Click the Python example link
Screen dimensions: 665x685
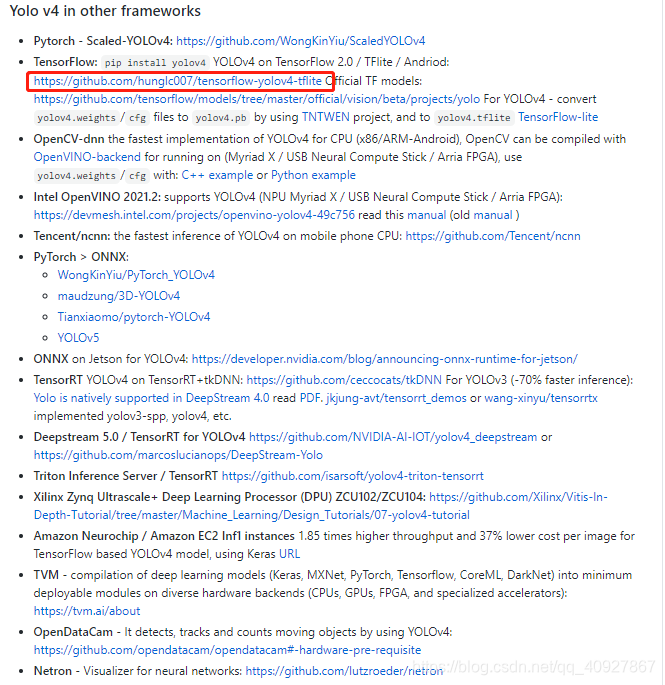tap(313, 175)
